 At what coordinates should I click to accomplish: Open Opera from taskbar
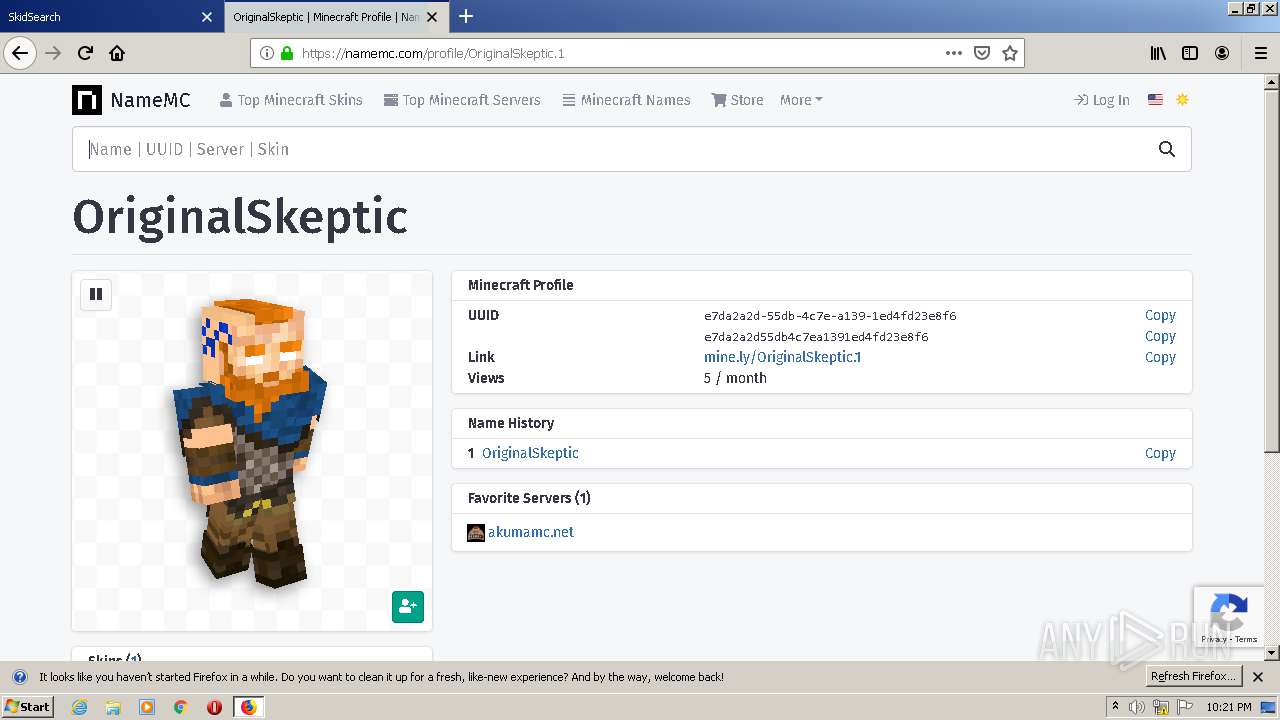coord(214,707)
